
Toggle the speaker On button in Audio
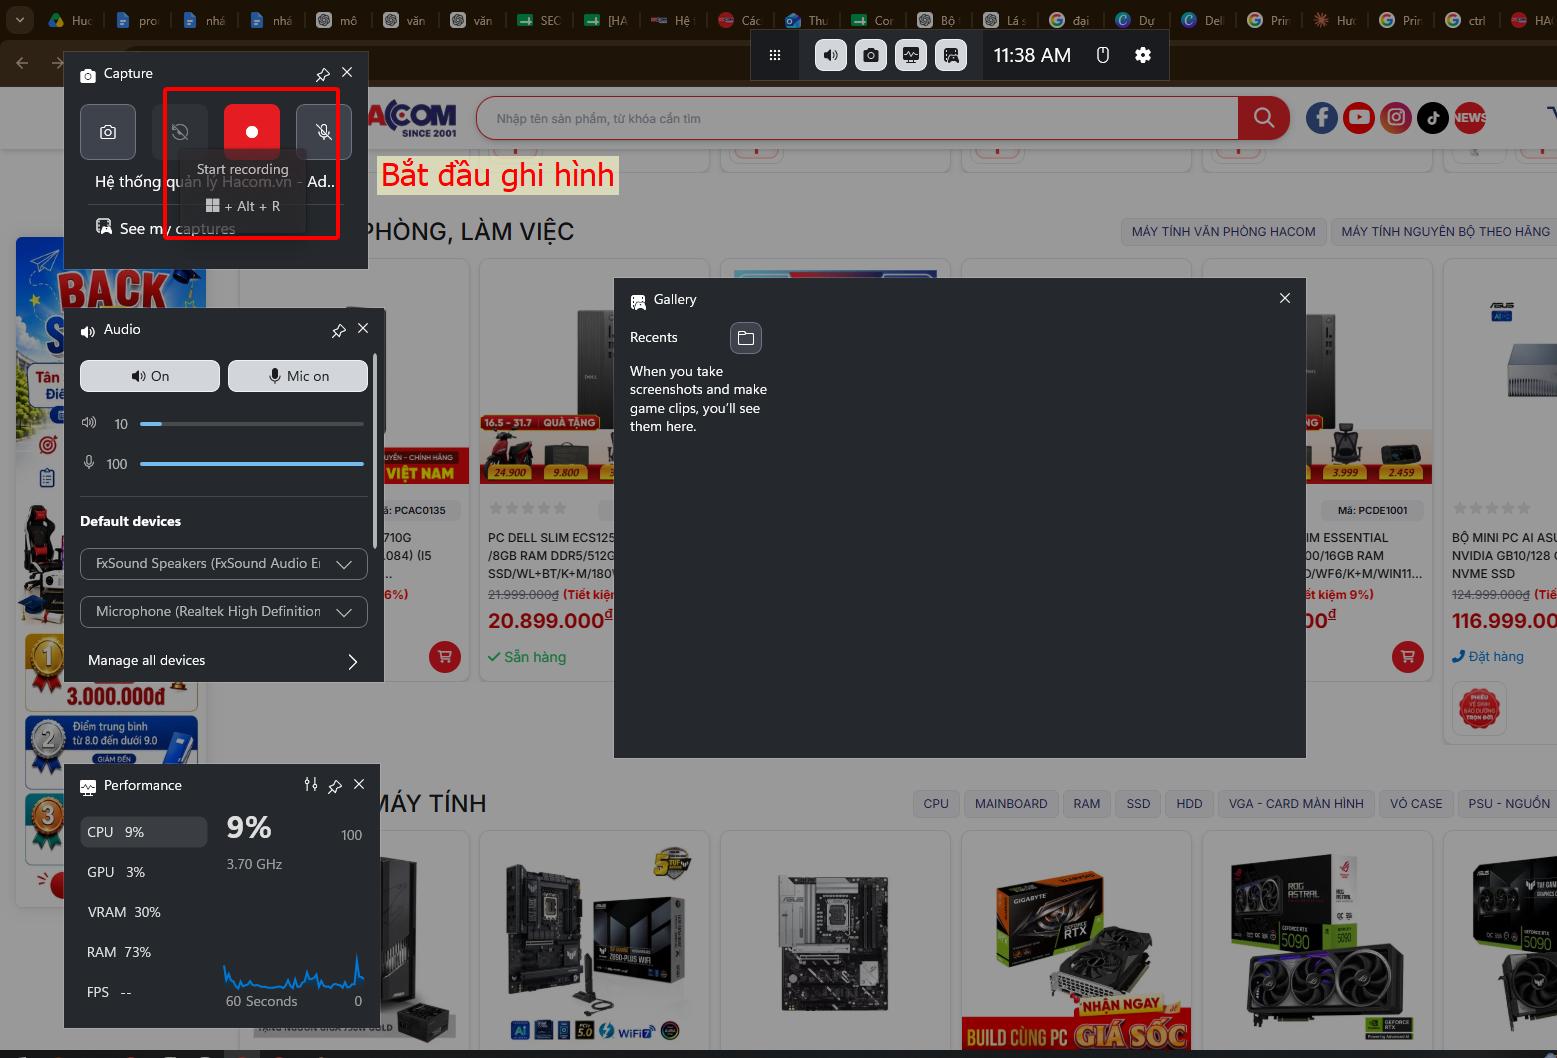(x=150, y=376)
